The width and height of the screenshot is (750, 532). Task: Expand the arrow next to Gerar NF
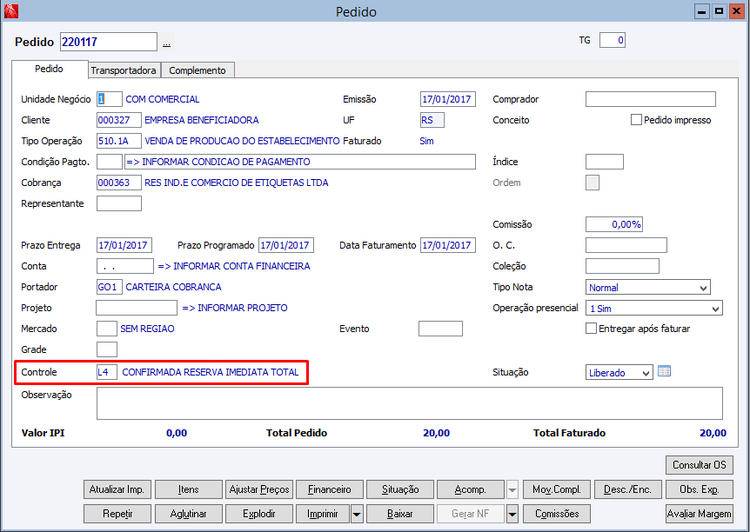click(512, 514)
